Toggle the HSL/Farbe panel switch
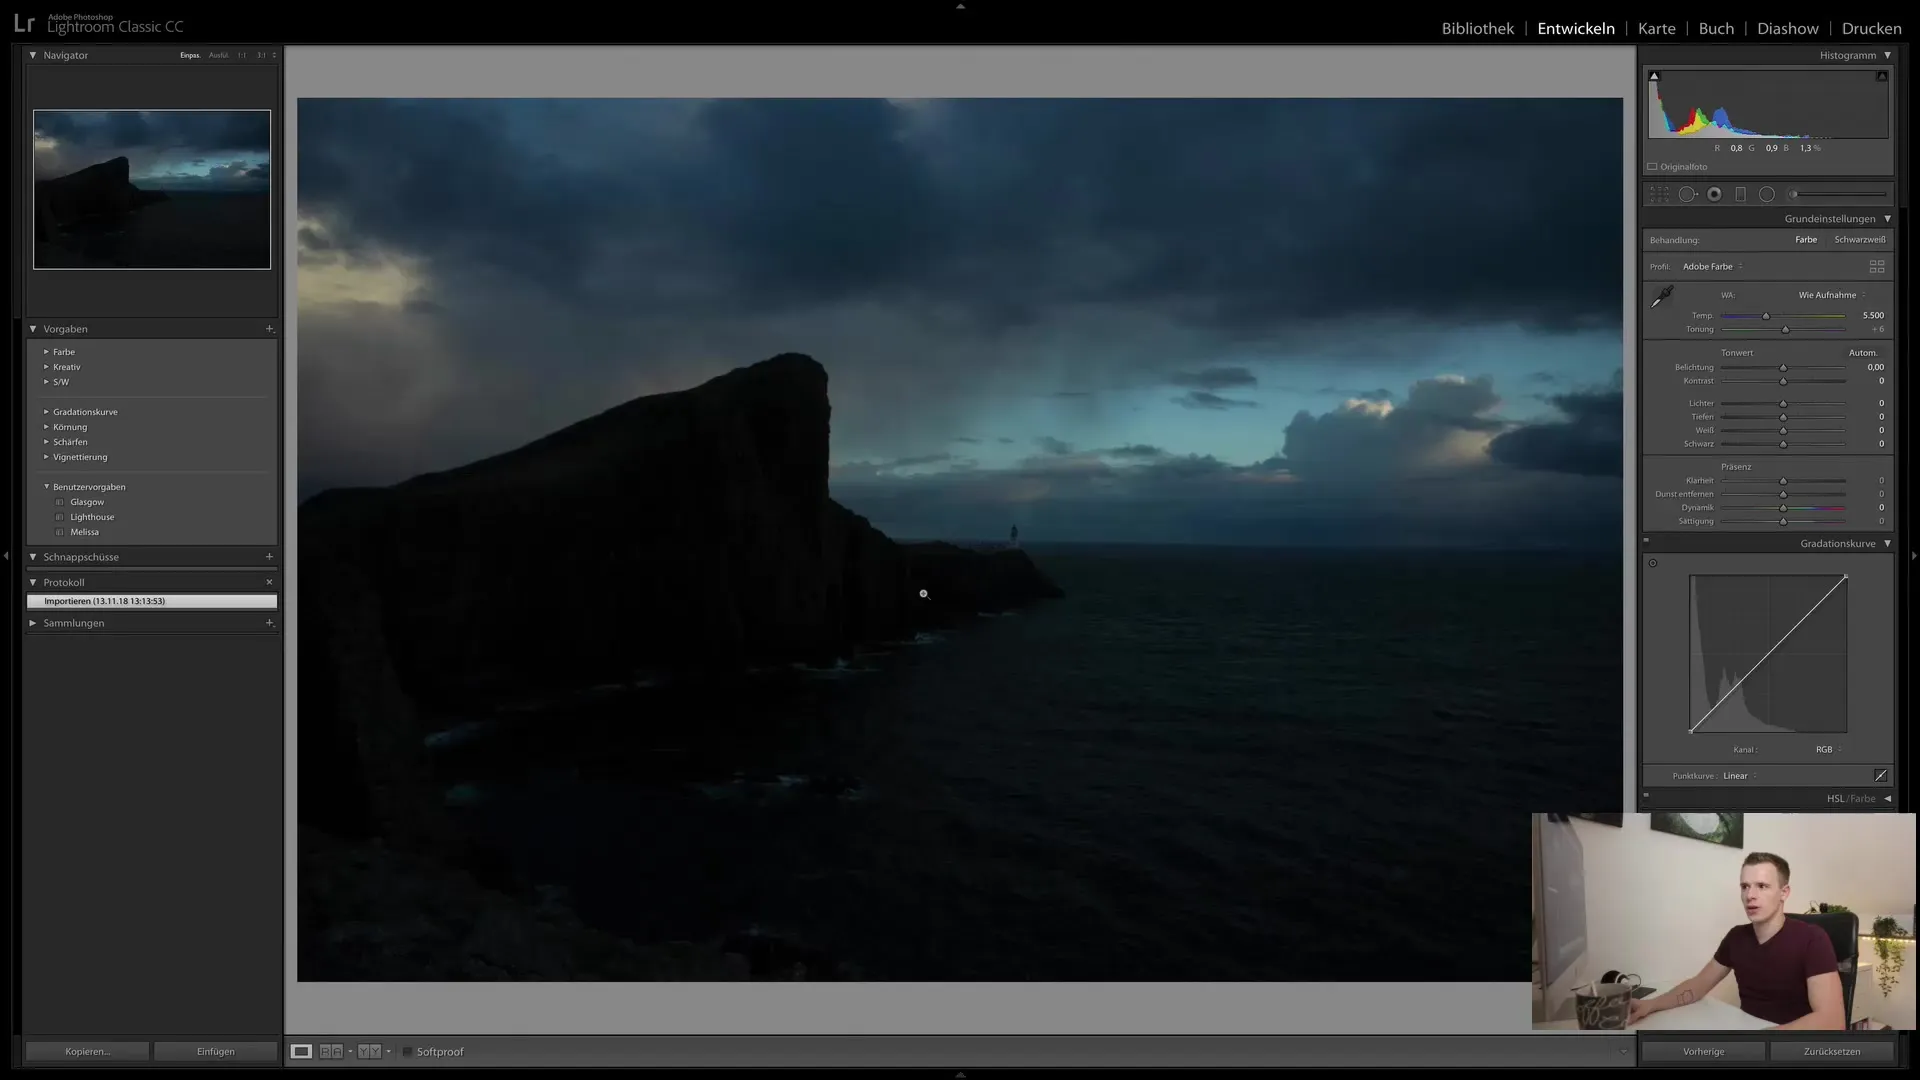Image resolution: width=1920 pixels, height=1080 pixels. (1646, 795)
